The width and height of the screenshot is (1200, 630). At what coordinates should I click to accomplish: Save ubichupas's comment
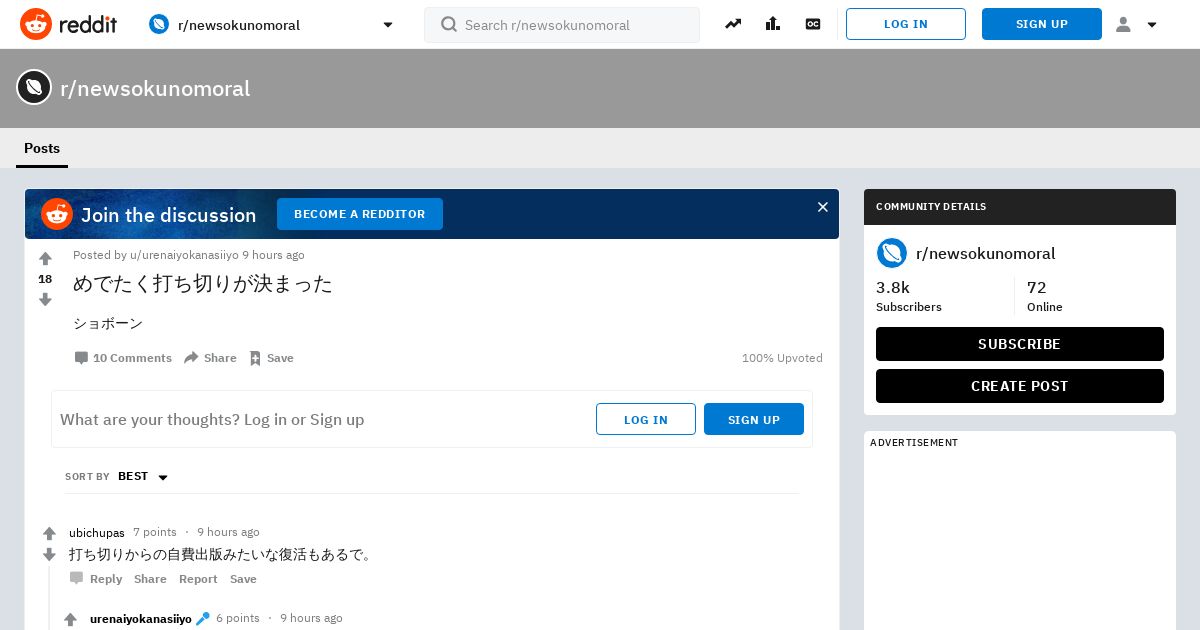[x=243, y=579]
